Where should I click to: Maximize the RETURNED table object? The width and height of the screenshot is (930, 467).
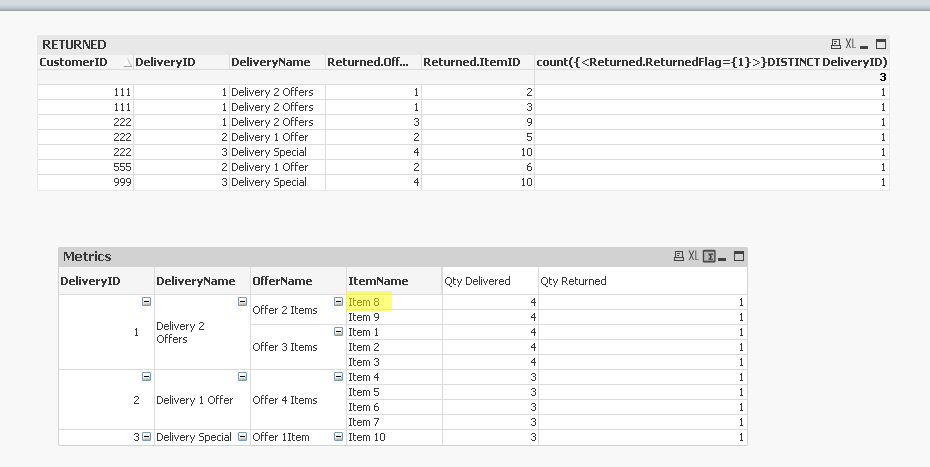(881, 44)
